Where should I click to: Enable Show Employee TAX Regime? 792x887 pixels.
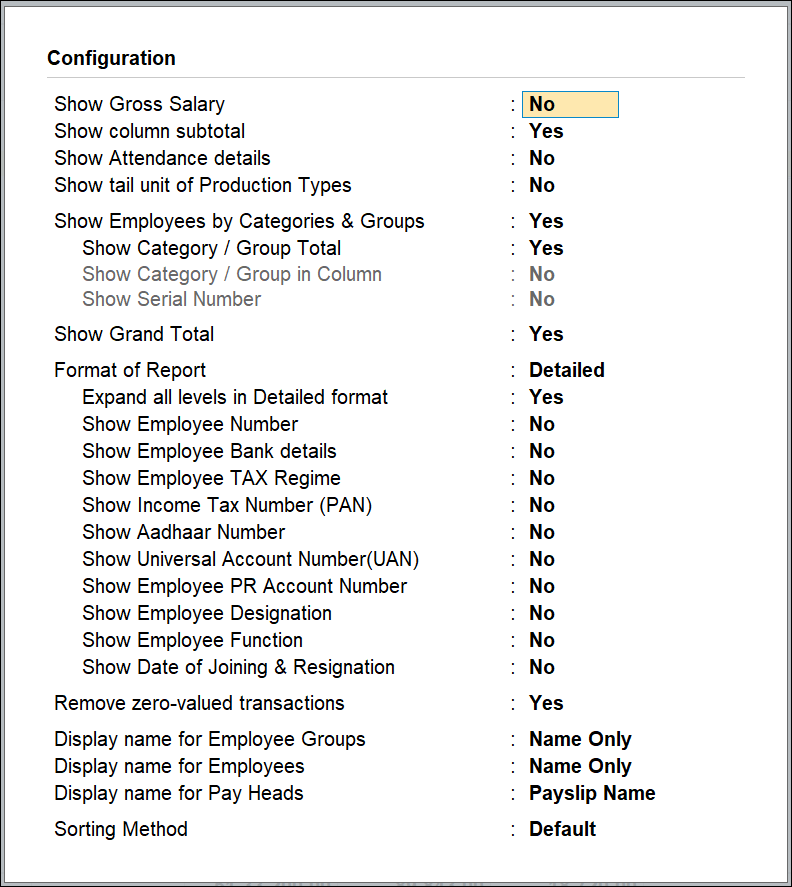click(x=541, y=478)
